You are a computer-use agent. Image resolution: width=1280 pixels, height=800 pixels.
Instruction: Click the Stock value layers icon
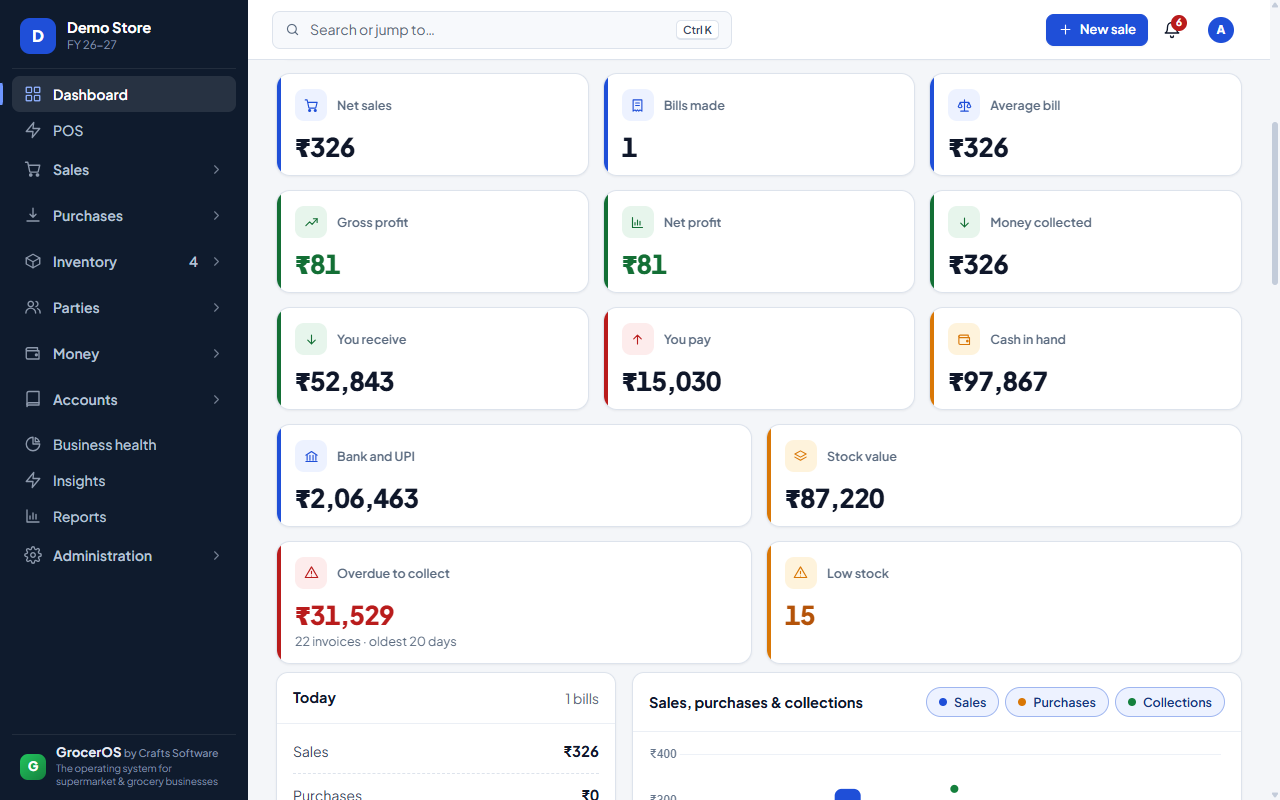click(x=801, y=456)
